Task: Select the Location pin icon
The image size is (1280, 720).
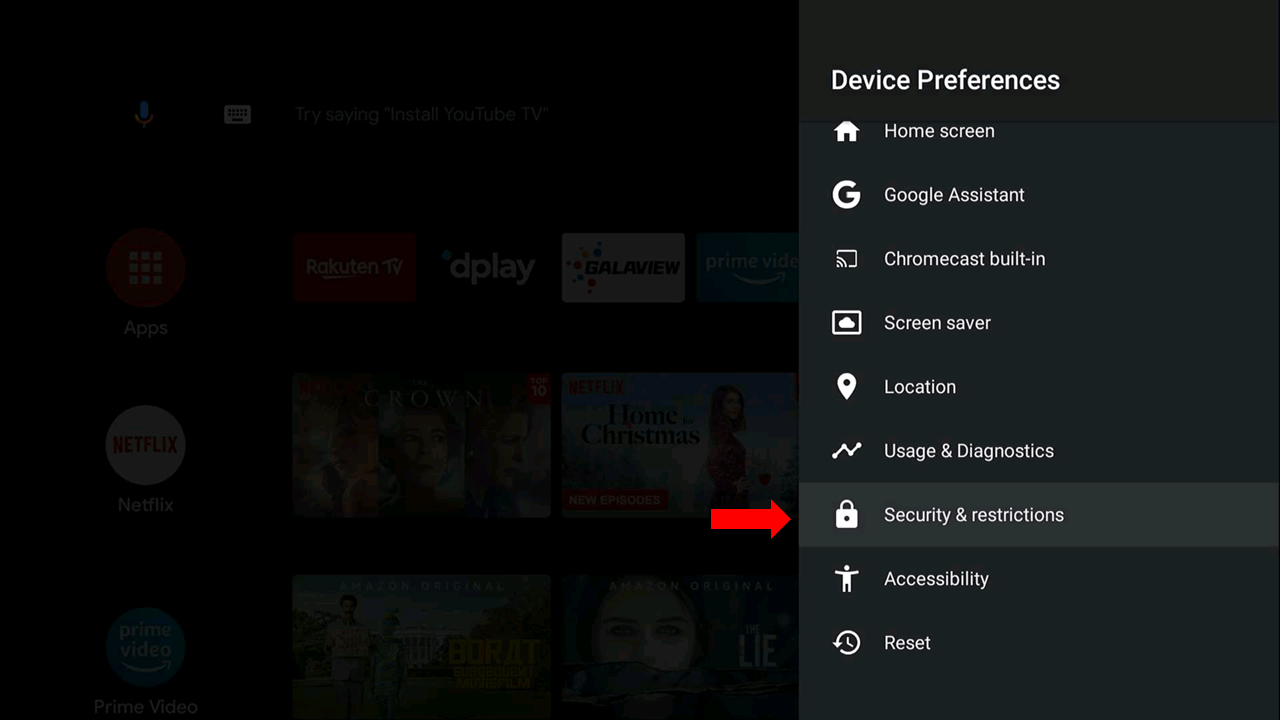Action: [846, 387]
